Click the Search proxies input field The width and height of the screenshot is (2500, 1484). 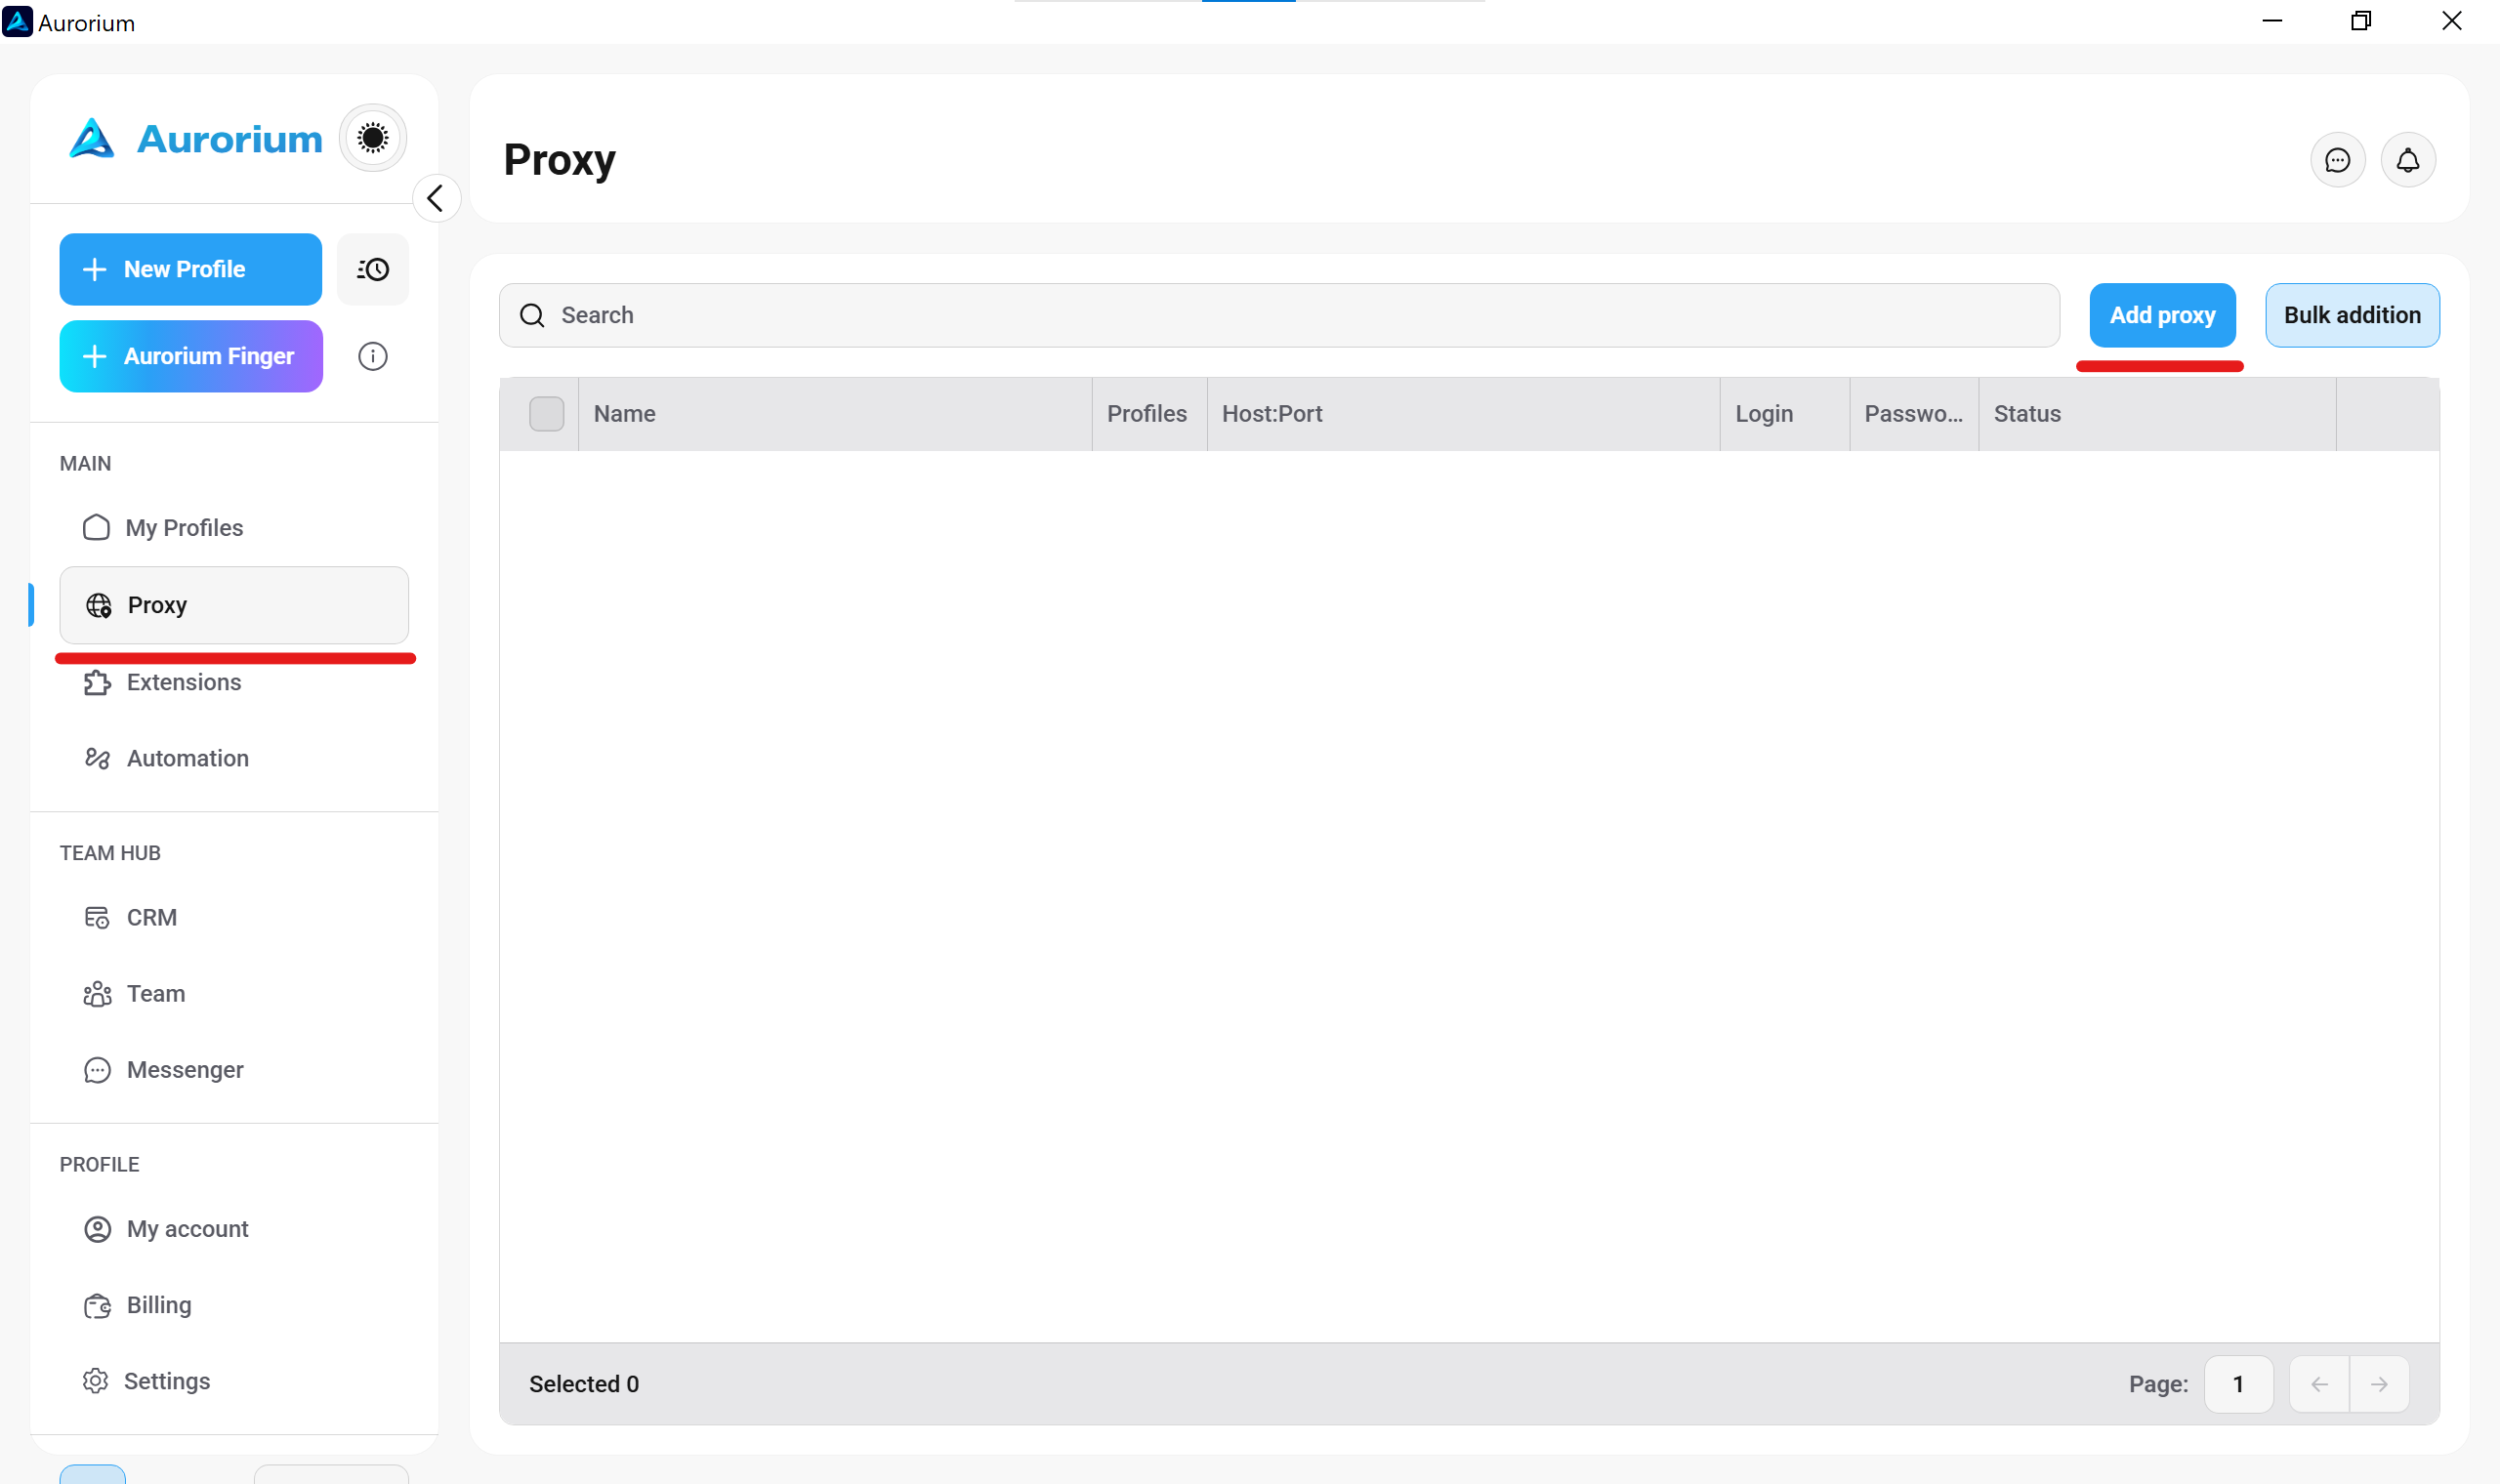[x=1278, y=315]
